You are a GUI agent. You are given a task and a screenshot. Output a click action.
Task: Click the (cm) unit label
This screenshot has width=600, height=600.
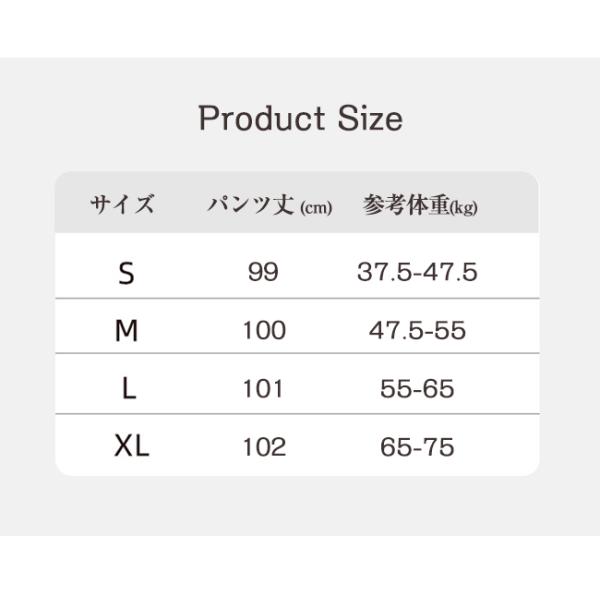click(316, 208)
